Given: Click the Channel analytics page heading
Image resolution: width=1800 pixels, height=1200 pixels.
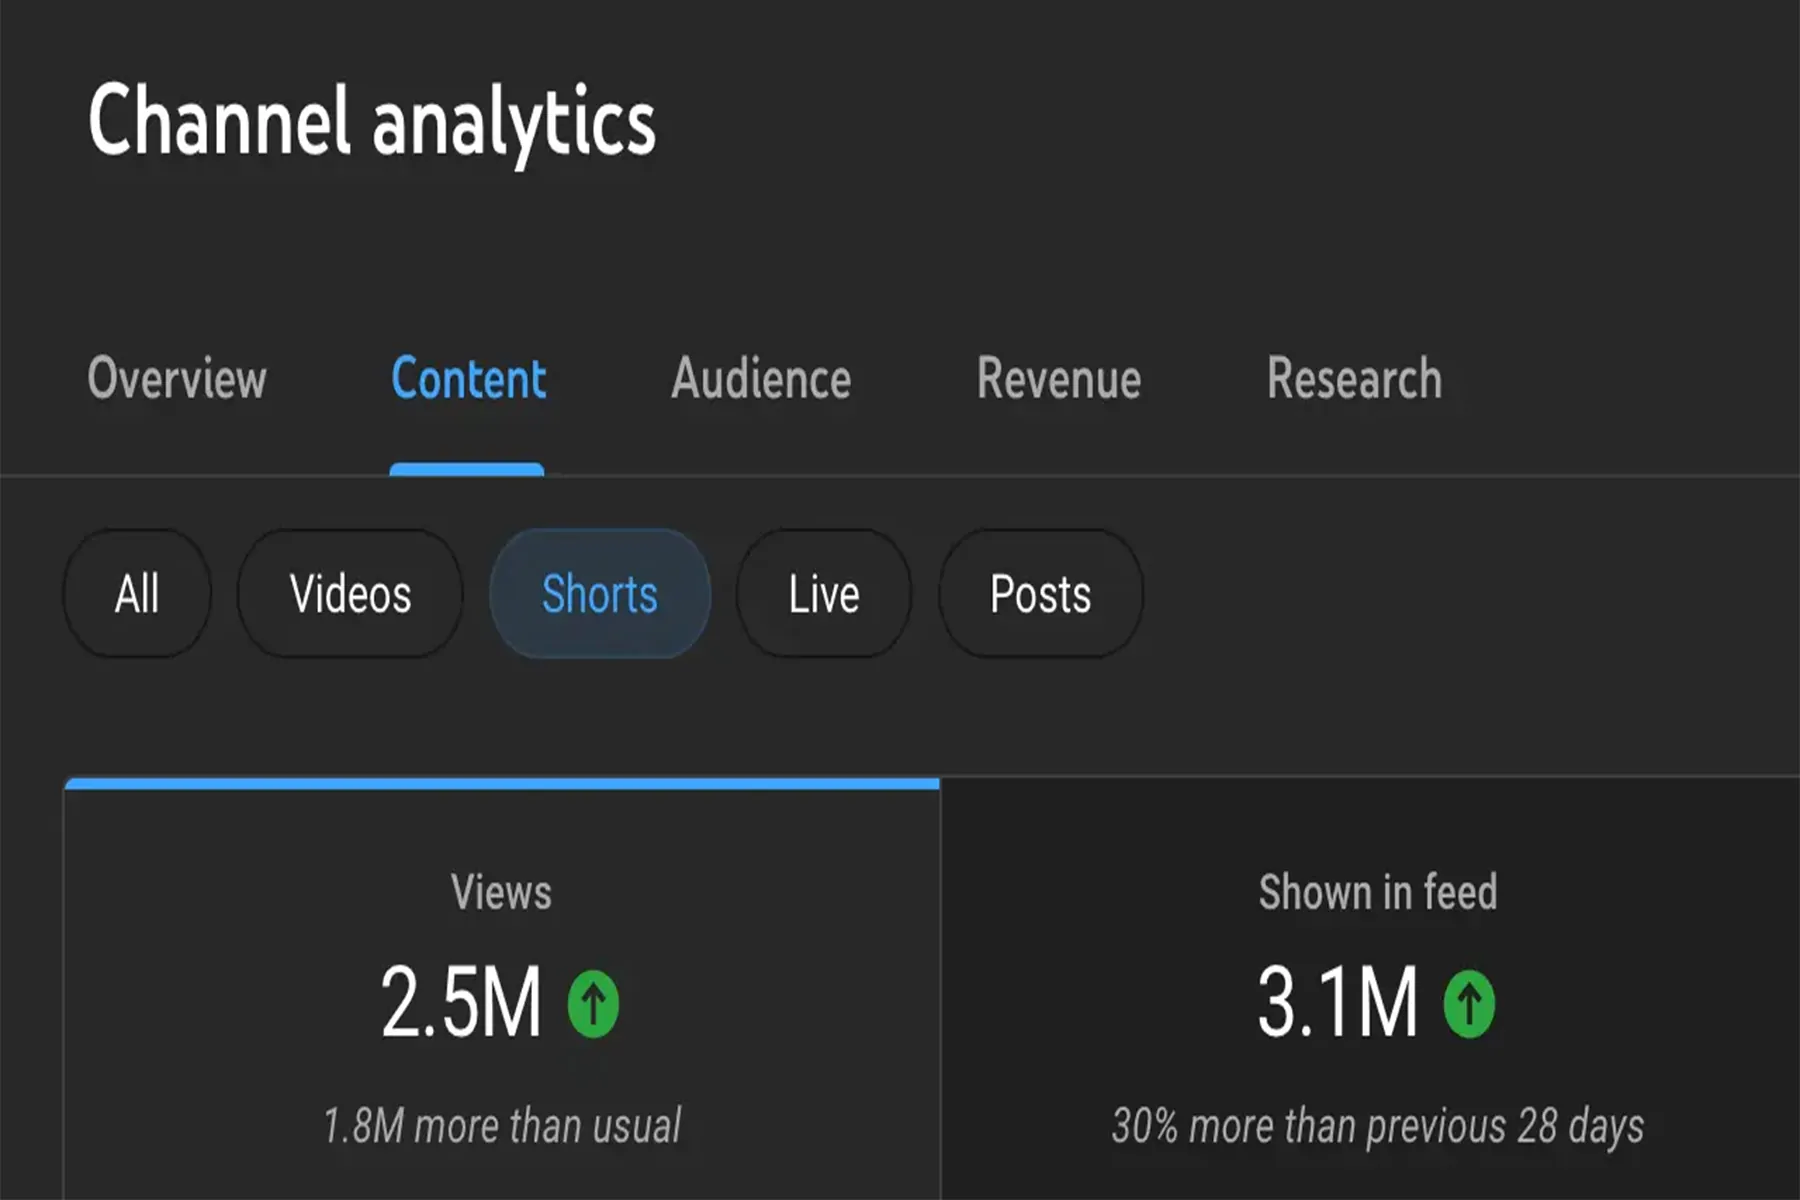Looking at the screenshot, I should (371, 121).
